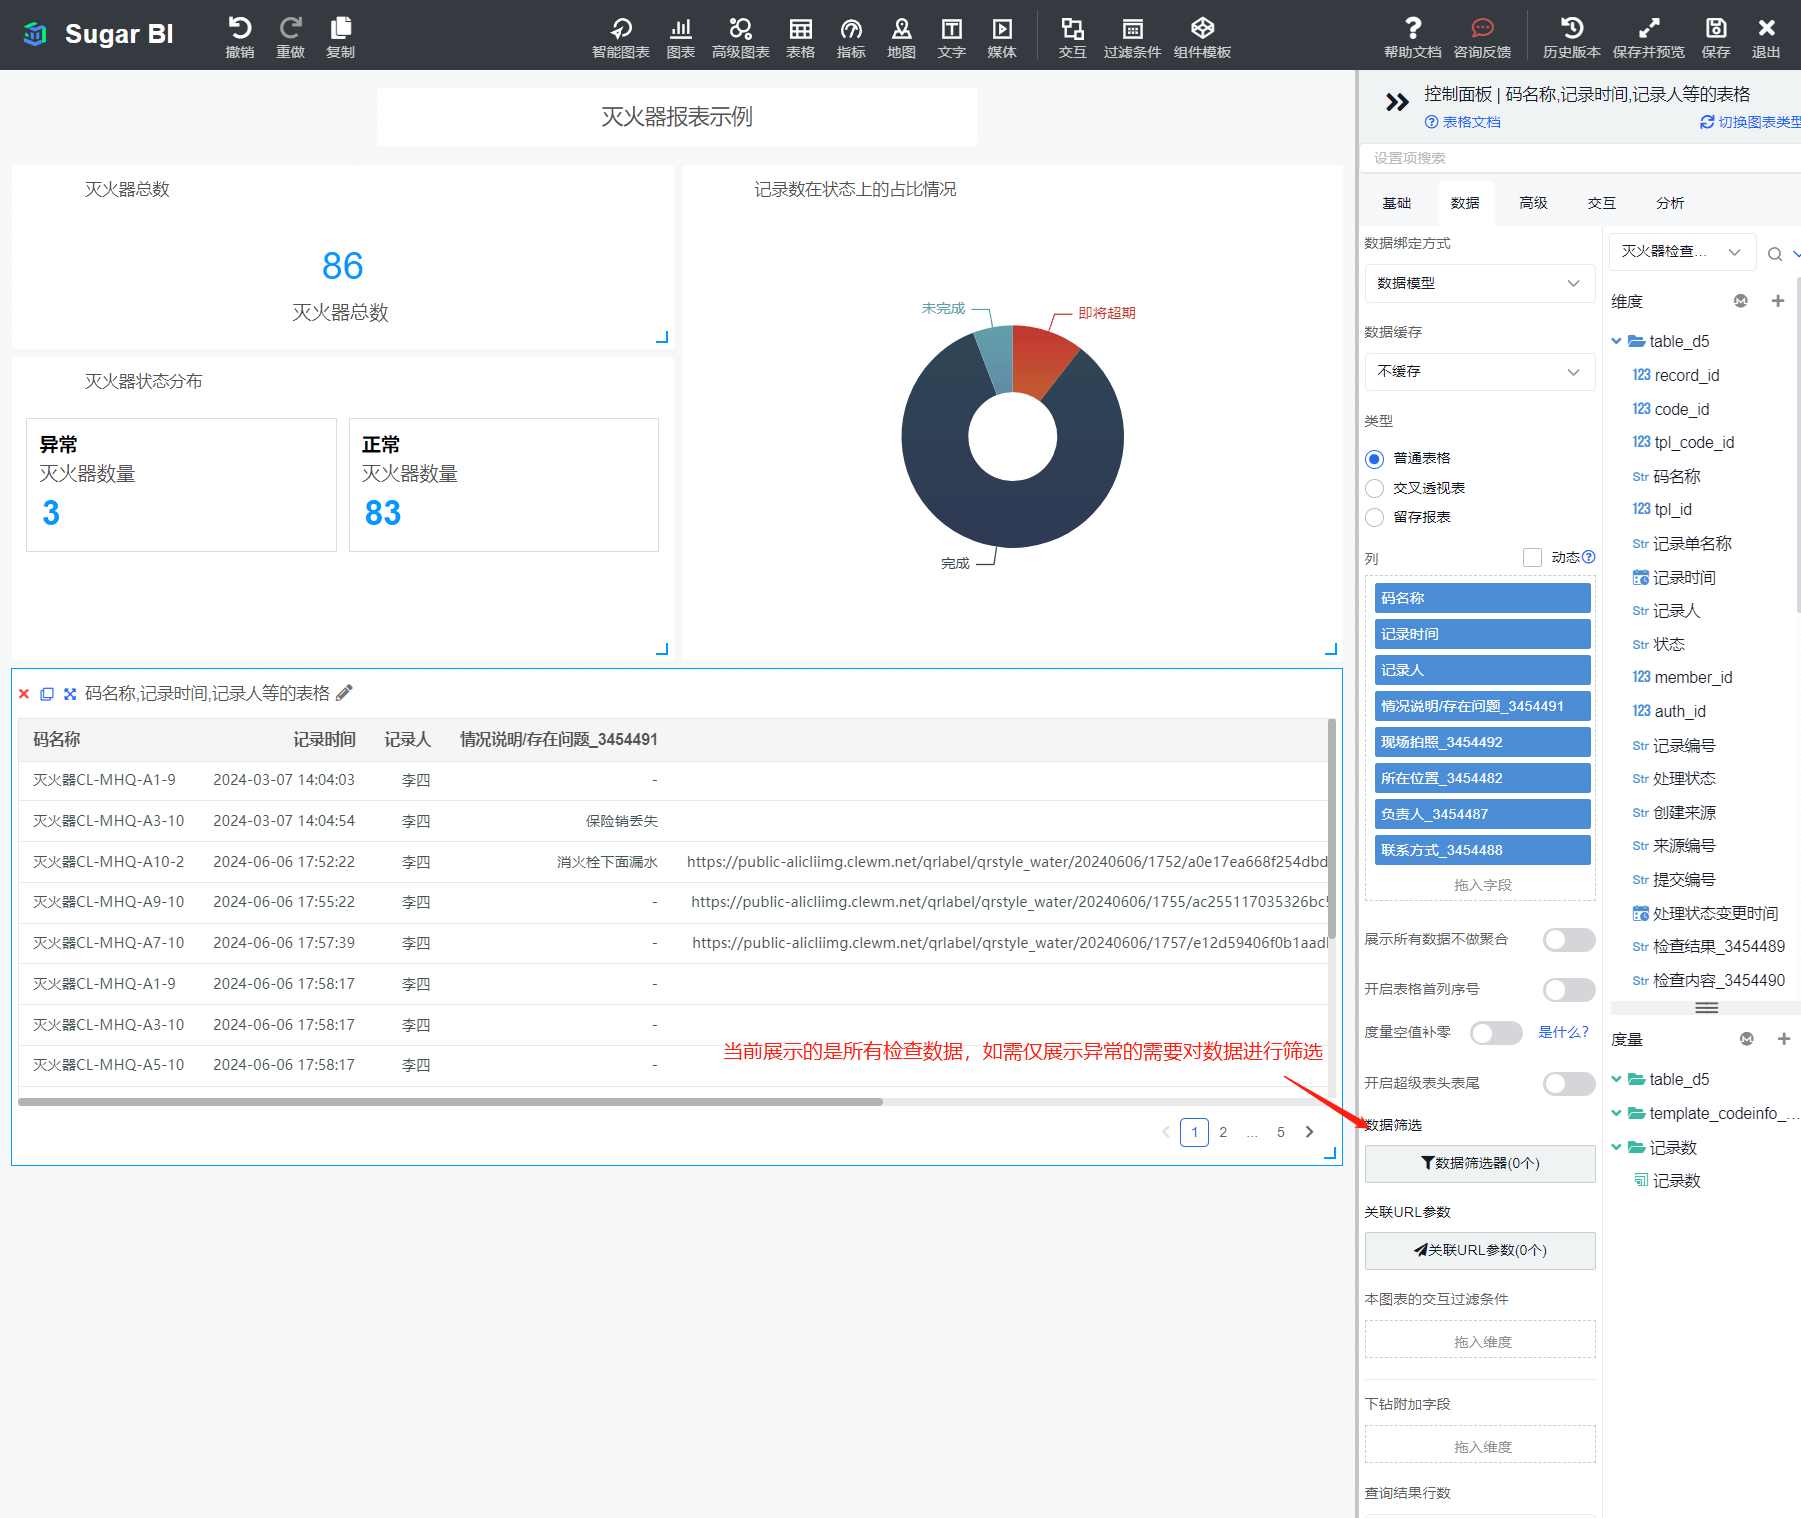Select the 交叉透视表 radio button
The height and width of the screenshot is (1518, 1801).
click(1375, 488)
